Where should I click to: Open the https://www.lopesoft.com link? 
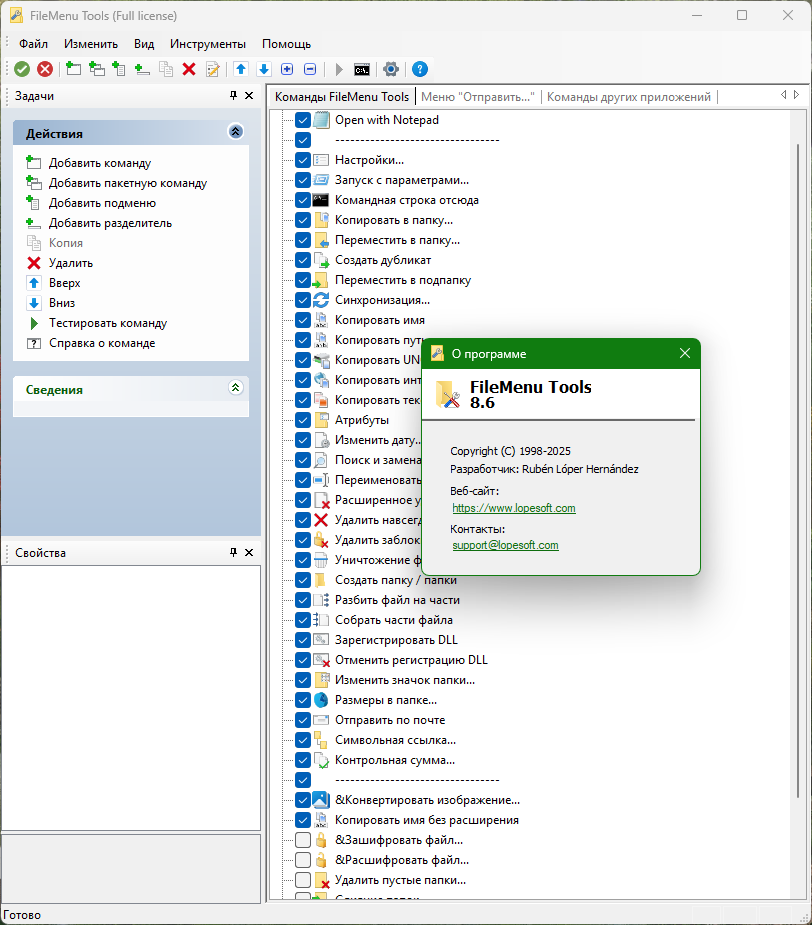[513, 508]
